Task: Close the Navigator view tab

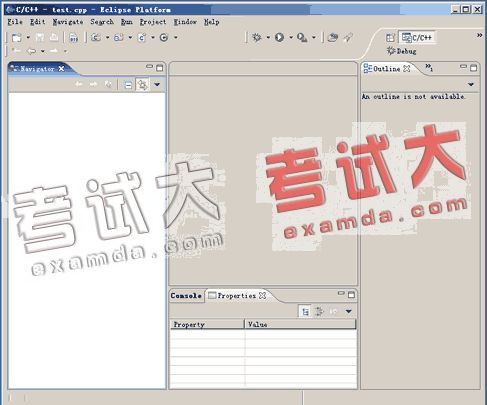Action: tap(61, 68)
